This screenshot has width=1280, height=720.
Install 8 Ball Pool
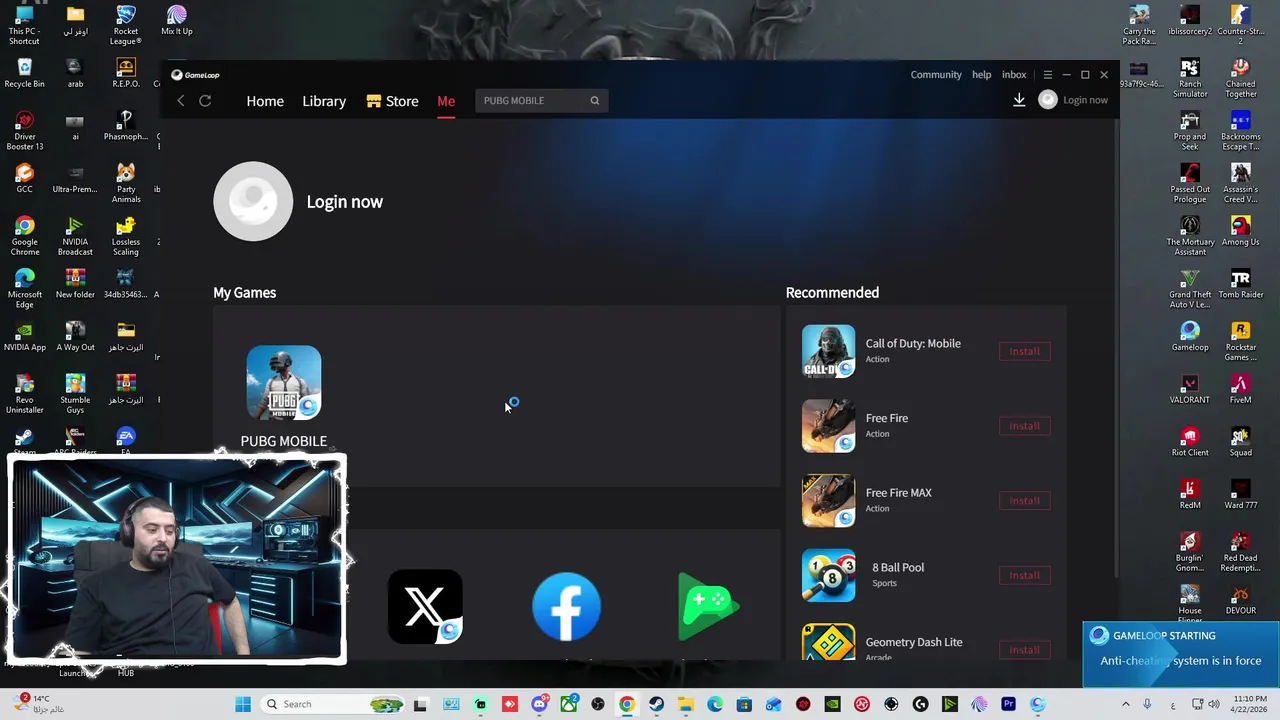[x=1024, y=575]
